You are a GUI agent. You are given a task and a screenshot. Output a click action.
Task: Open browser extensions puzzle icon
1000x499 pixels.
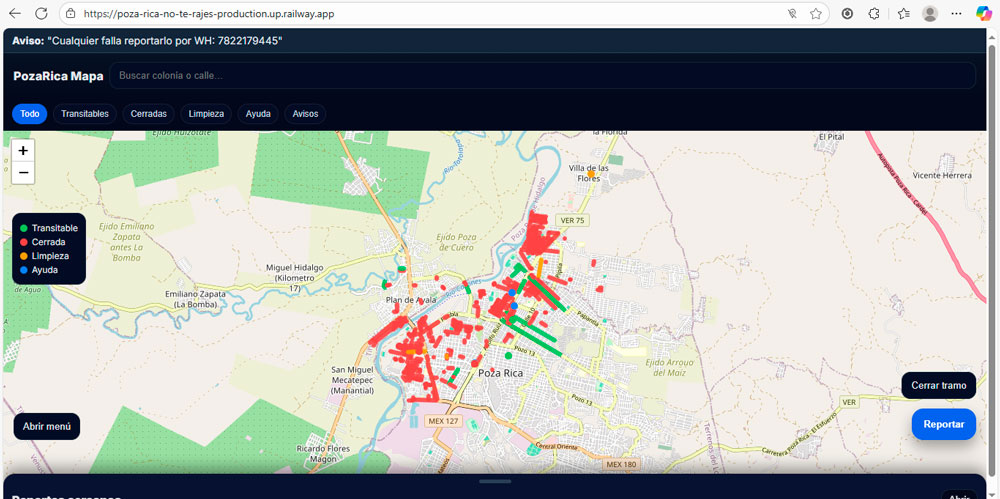[874, 14]
